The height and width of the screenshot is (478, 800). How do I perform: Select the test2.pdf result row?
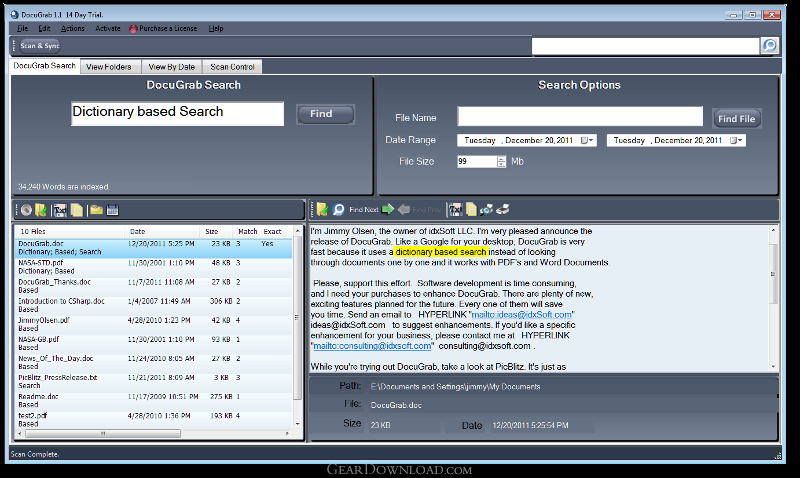pos(154,420)
